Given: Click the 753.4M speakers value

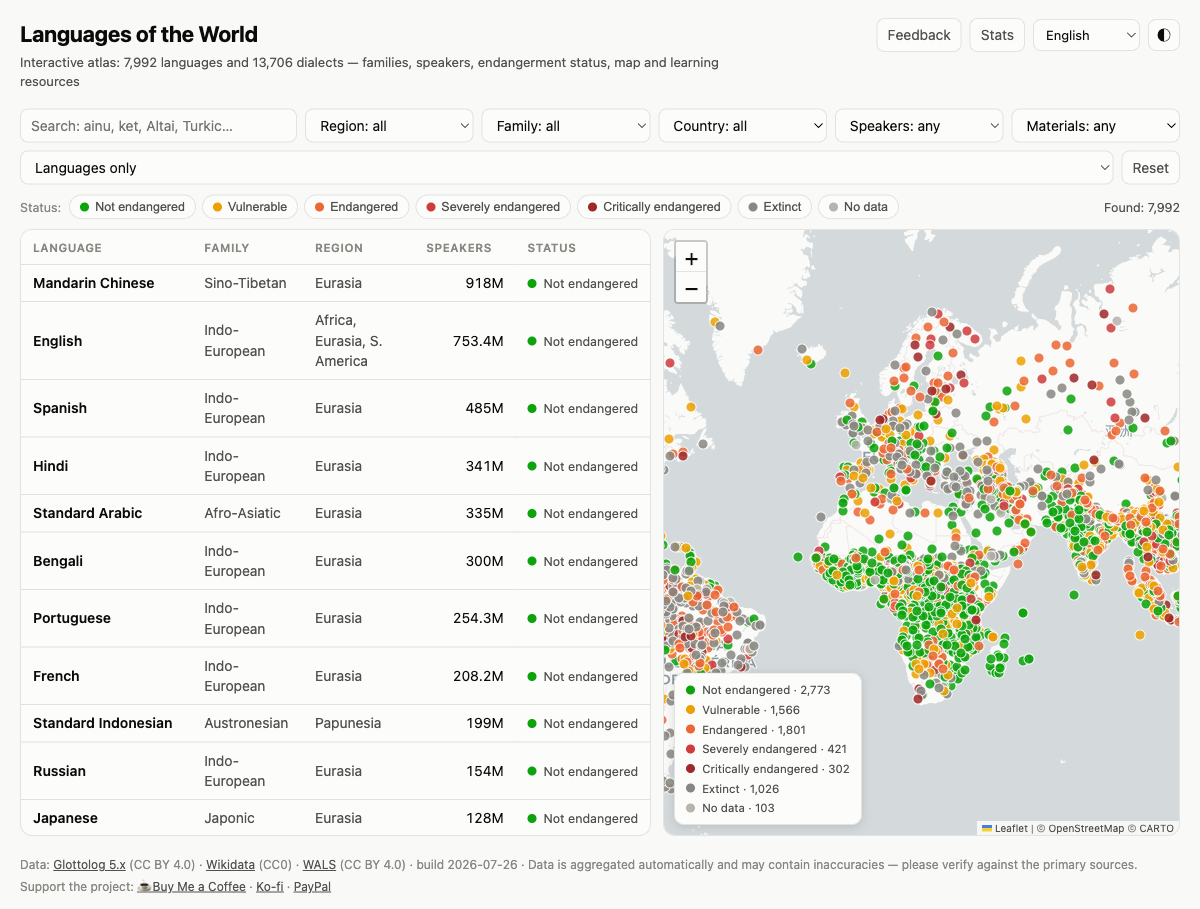Looking at the screenshot, I should point(478,341).
